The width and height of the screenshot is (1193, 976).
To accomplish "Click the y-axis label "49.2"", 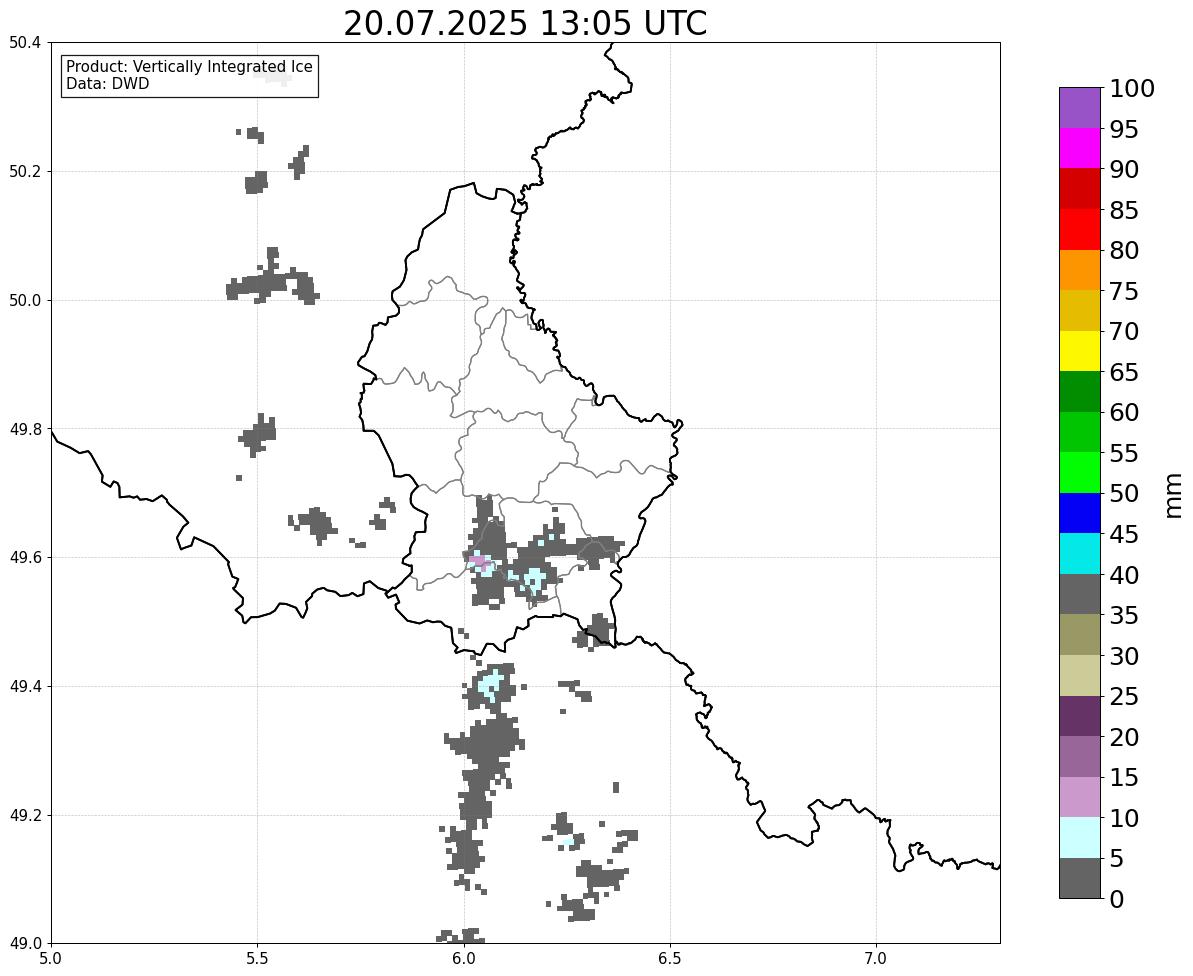I will point(24,815).
